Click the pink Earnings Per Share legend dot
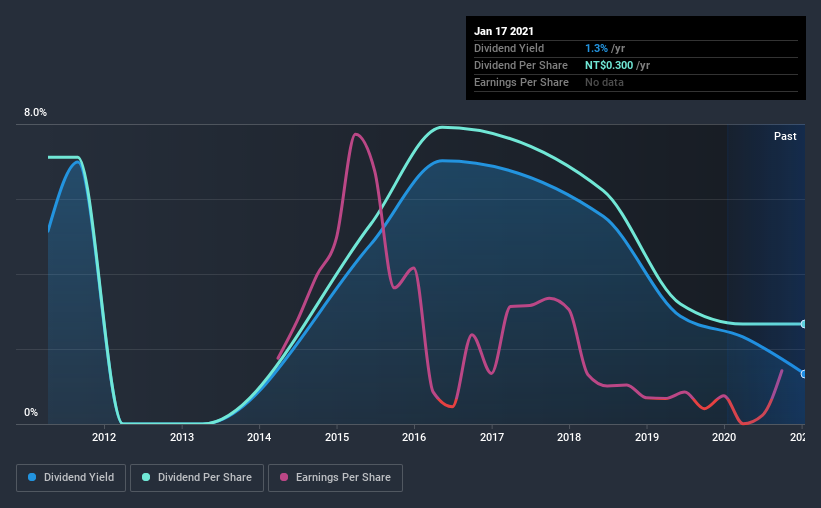 click(x=284, y=477)
